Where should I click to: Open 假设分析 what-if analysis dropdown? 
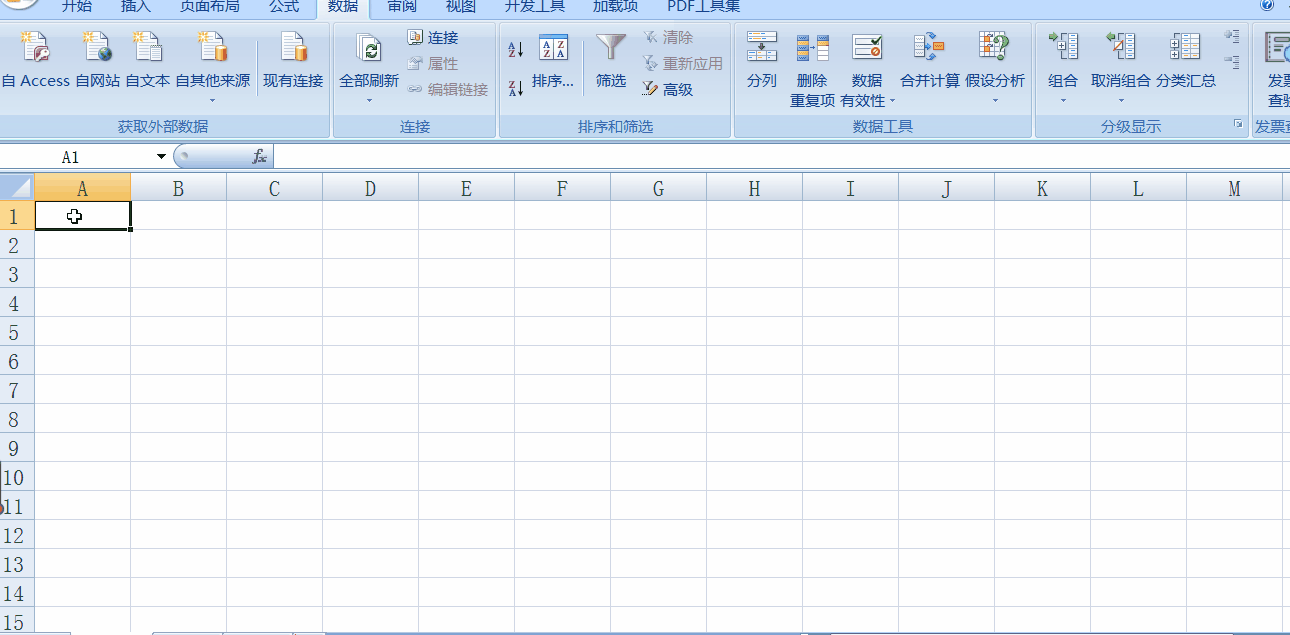(995, 68)
